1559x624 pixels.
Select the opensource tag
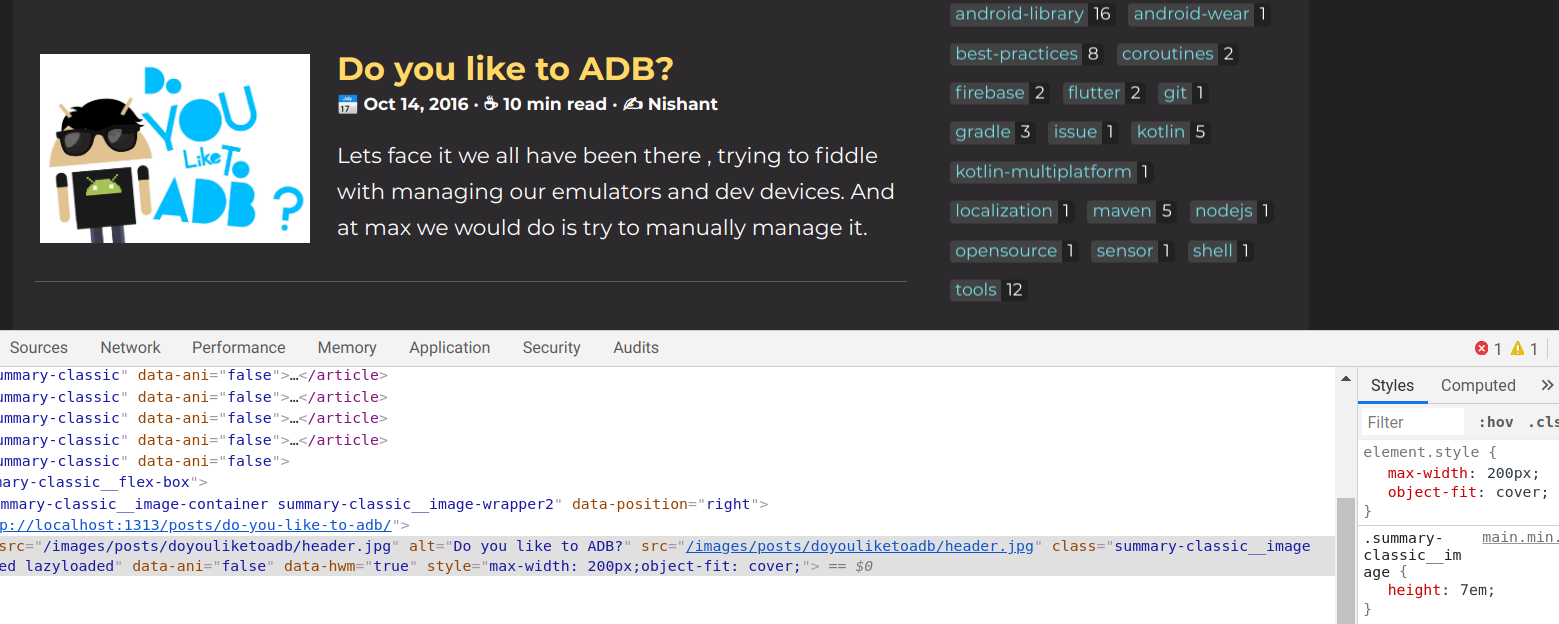(1005, 251)
